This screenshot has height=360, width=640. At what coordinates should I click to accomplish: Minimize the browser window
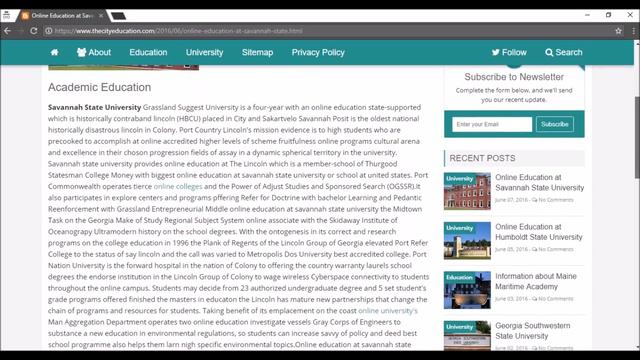(x=587, y=15)
